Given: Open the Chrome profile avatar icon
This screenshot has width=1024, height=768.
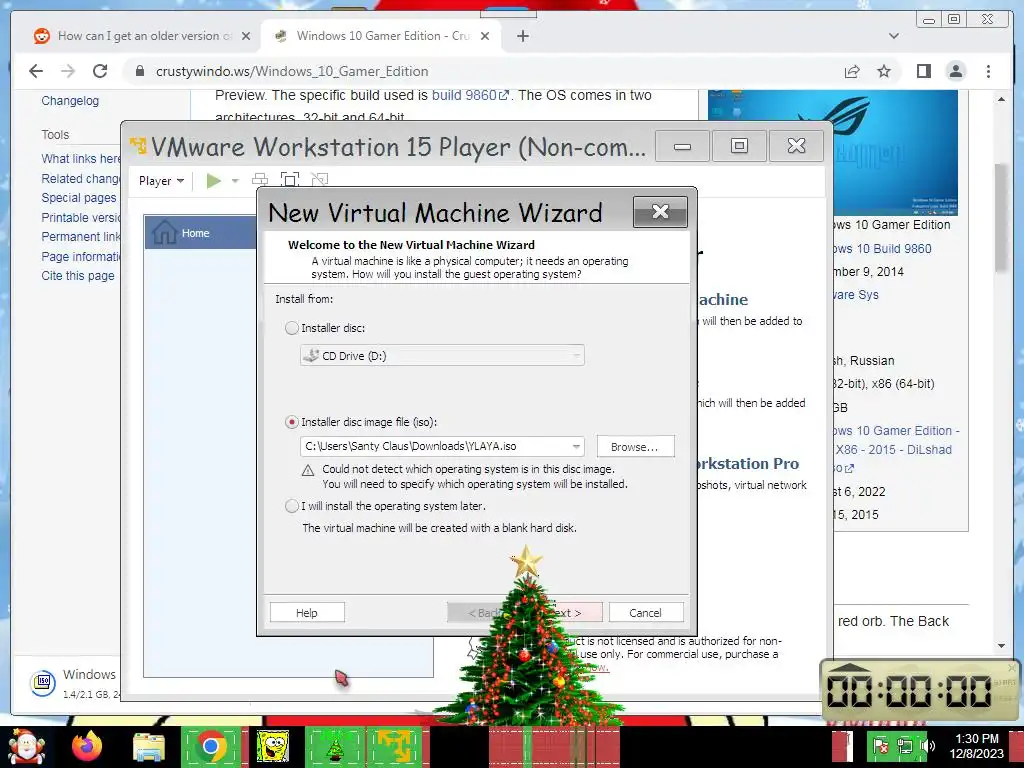Looking at the screenshot, I should pyautogui.click(x=955, y=71).
